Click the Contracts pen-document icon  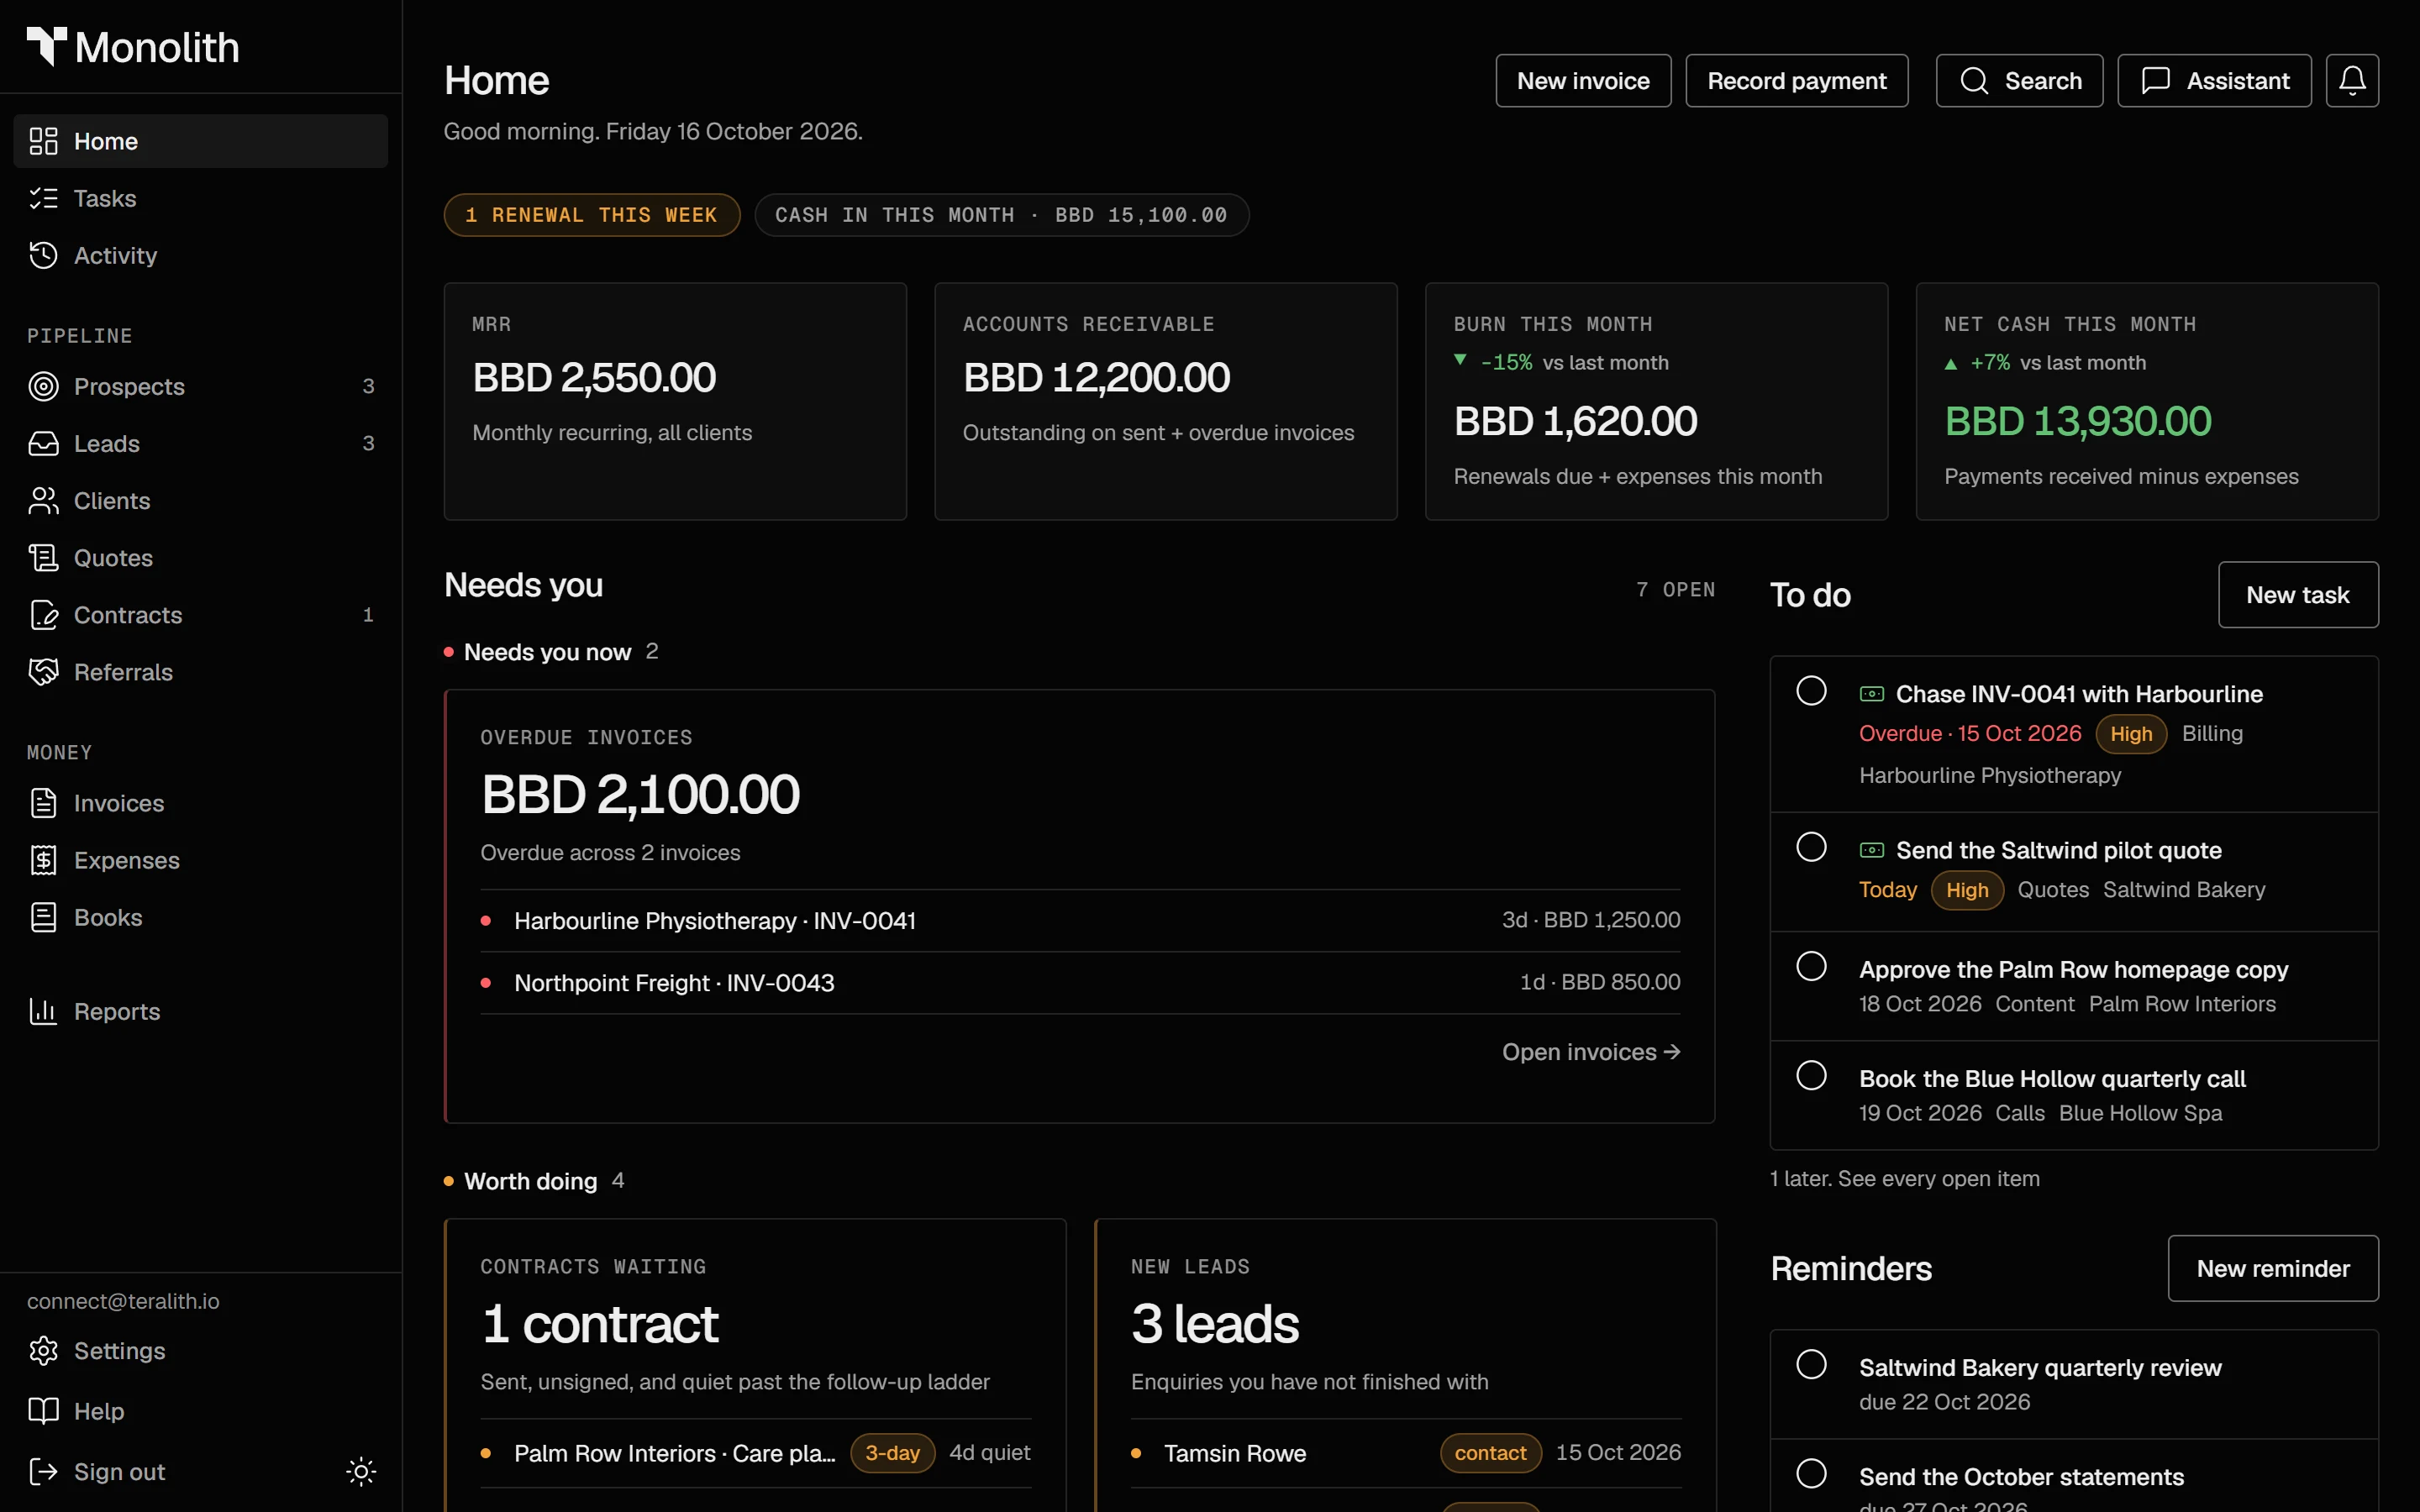(43, 614)
